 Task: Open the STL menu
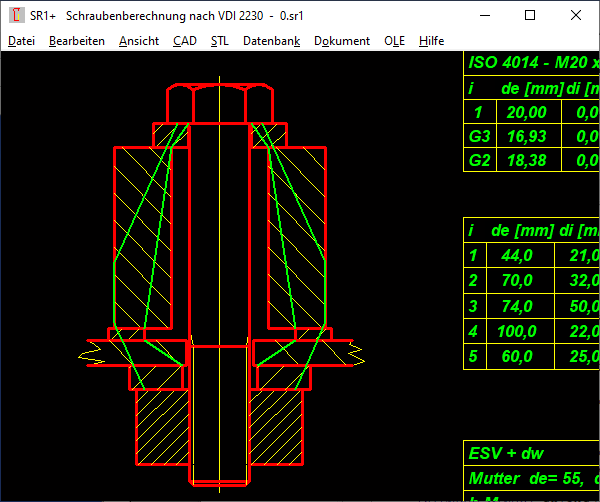[219, 41]
